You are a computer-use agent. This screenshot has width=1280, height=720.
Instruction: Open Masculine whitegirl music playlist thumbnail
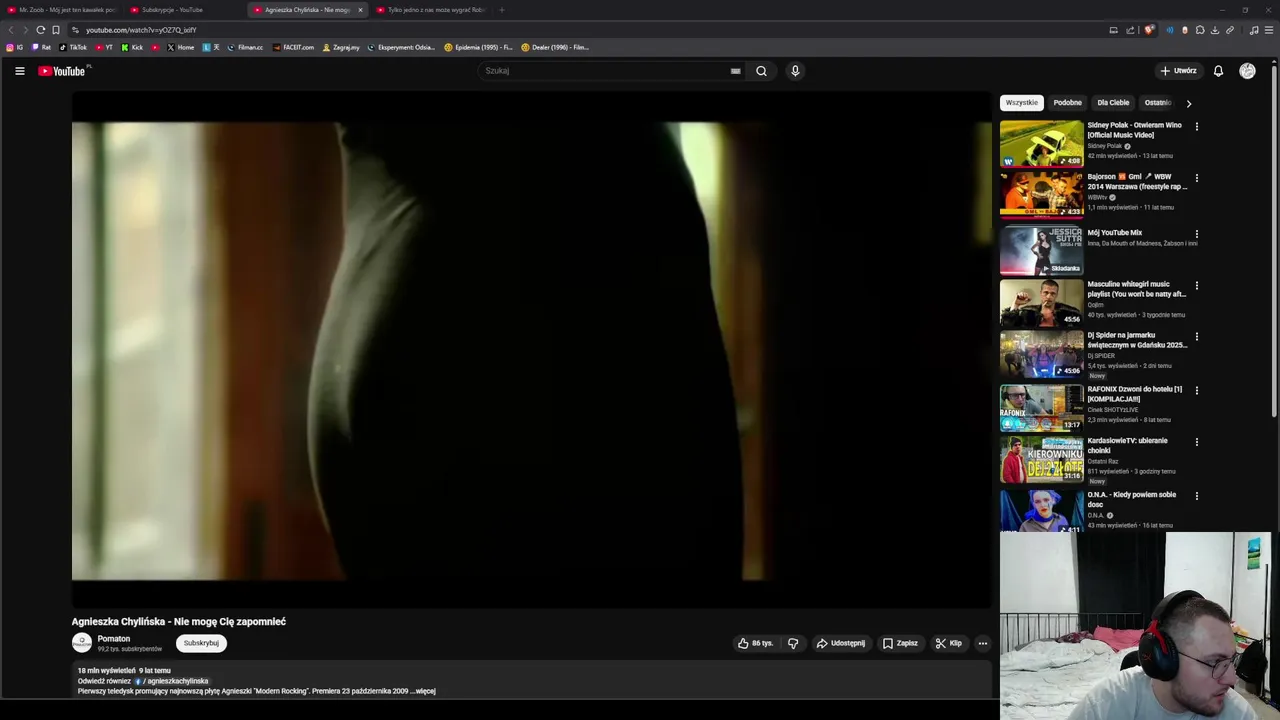tap(1041, 302)
